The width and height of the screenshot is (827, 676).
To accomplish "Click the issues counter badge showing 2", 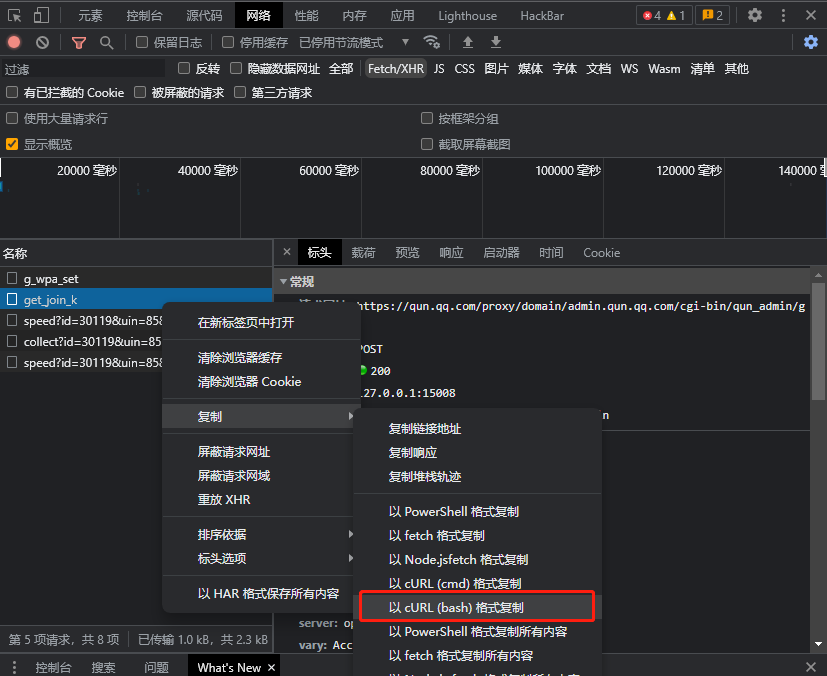I will click(713, 15).
